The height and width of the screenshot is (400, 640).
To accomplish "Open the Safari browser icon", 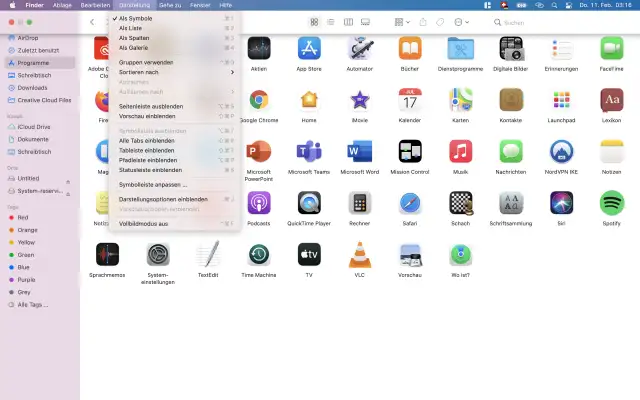I will (410, 203).
